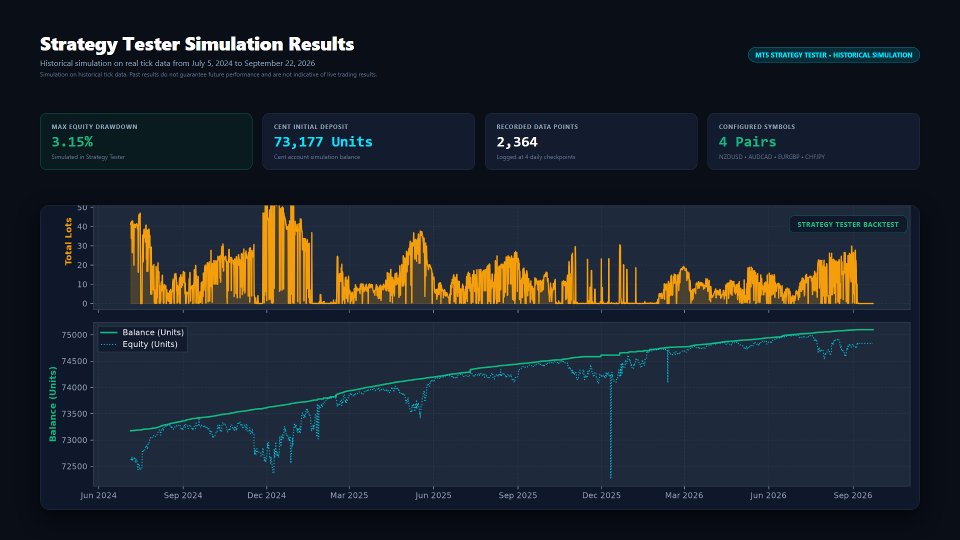Click the "72500" balance axis tick

click(x=75, y=467)
